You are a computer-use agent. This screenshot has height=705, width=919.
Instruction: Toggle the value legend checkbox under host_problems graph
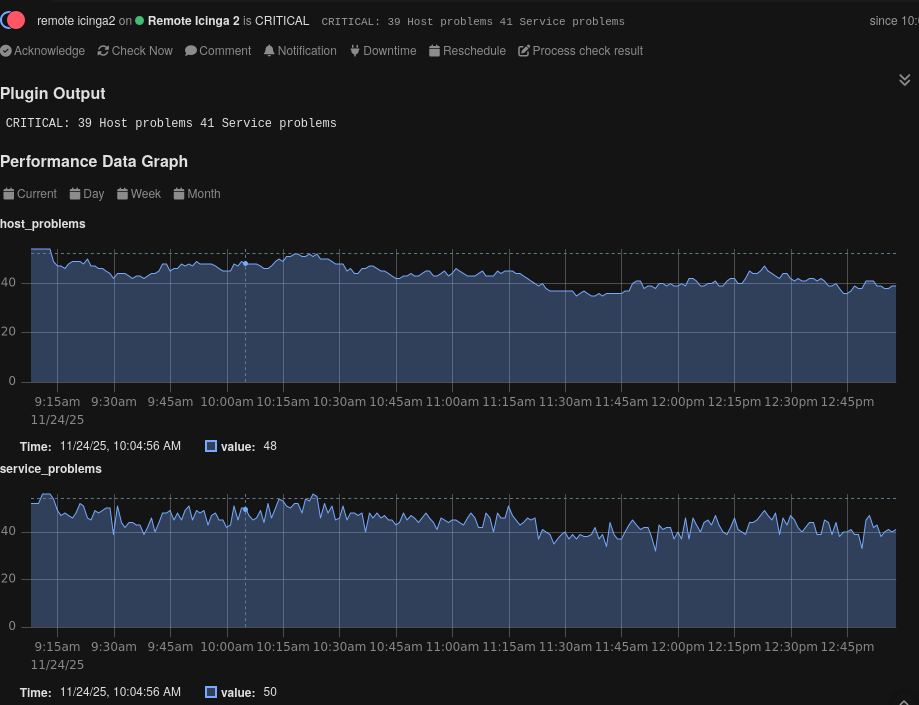point(210,446)
